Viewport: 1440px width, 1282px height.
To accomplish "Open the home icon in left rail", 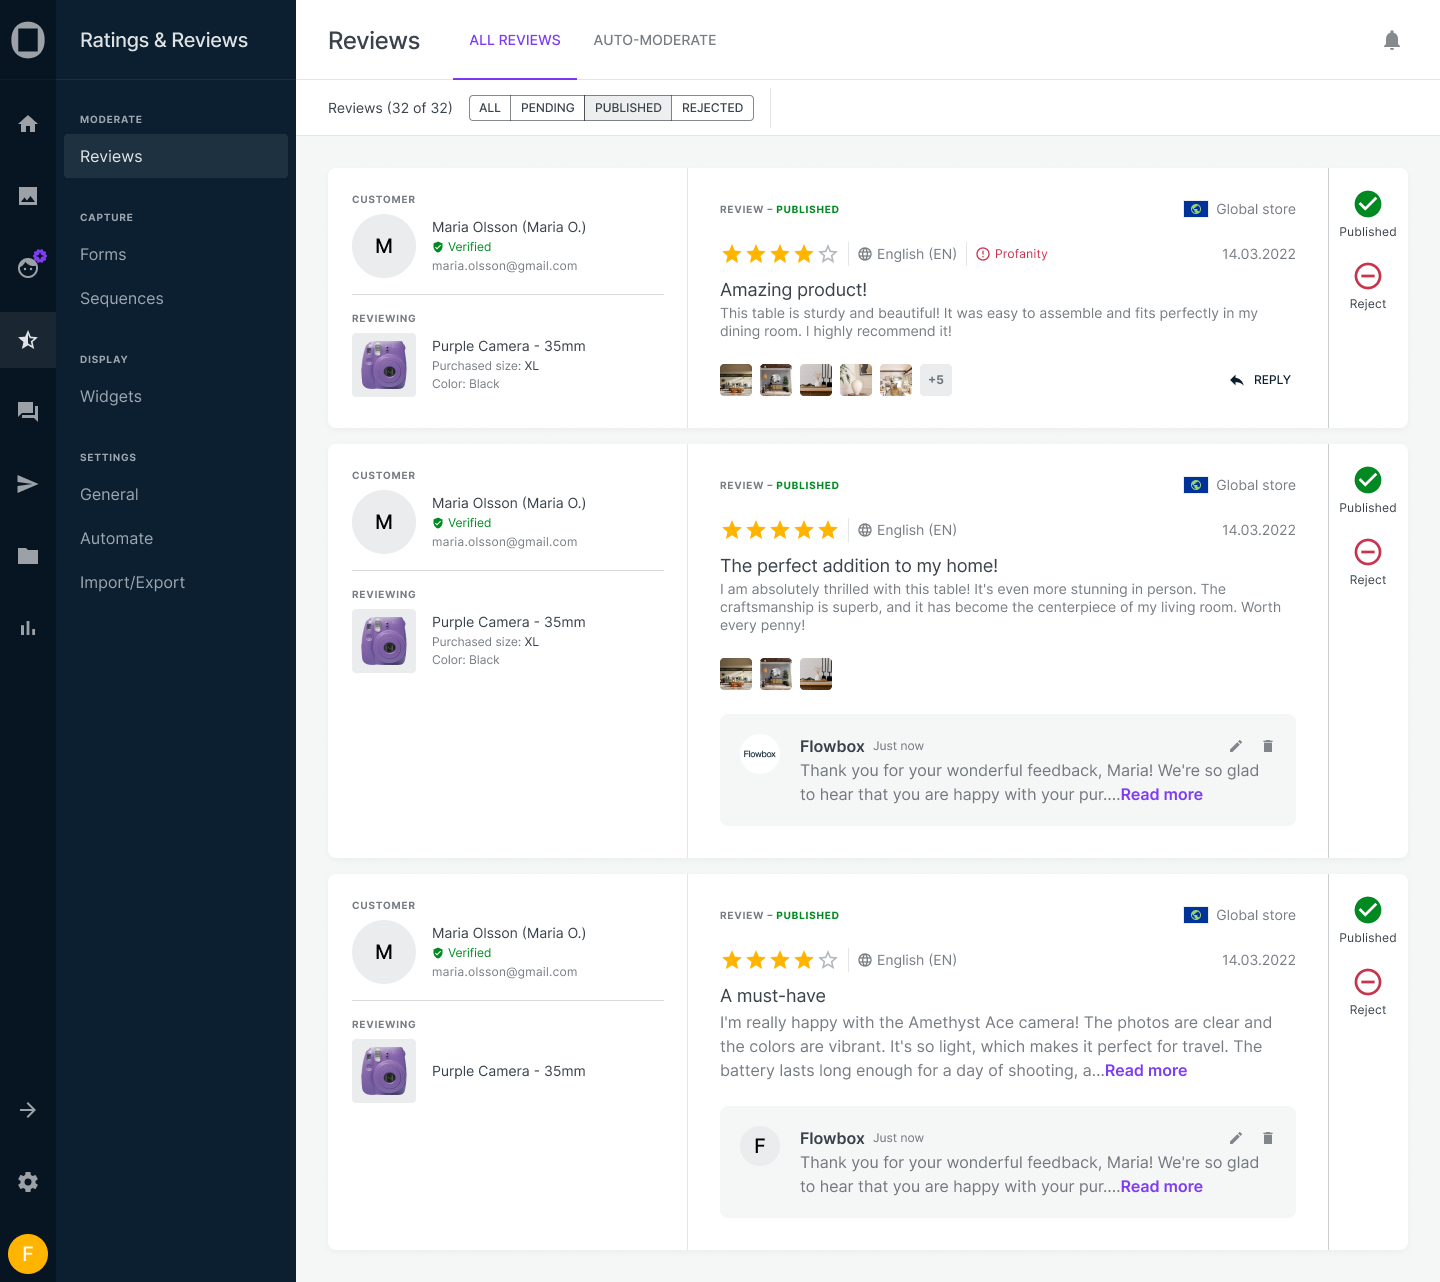I will click(x=28, y=124).
